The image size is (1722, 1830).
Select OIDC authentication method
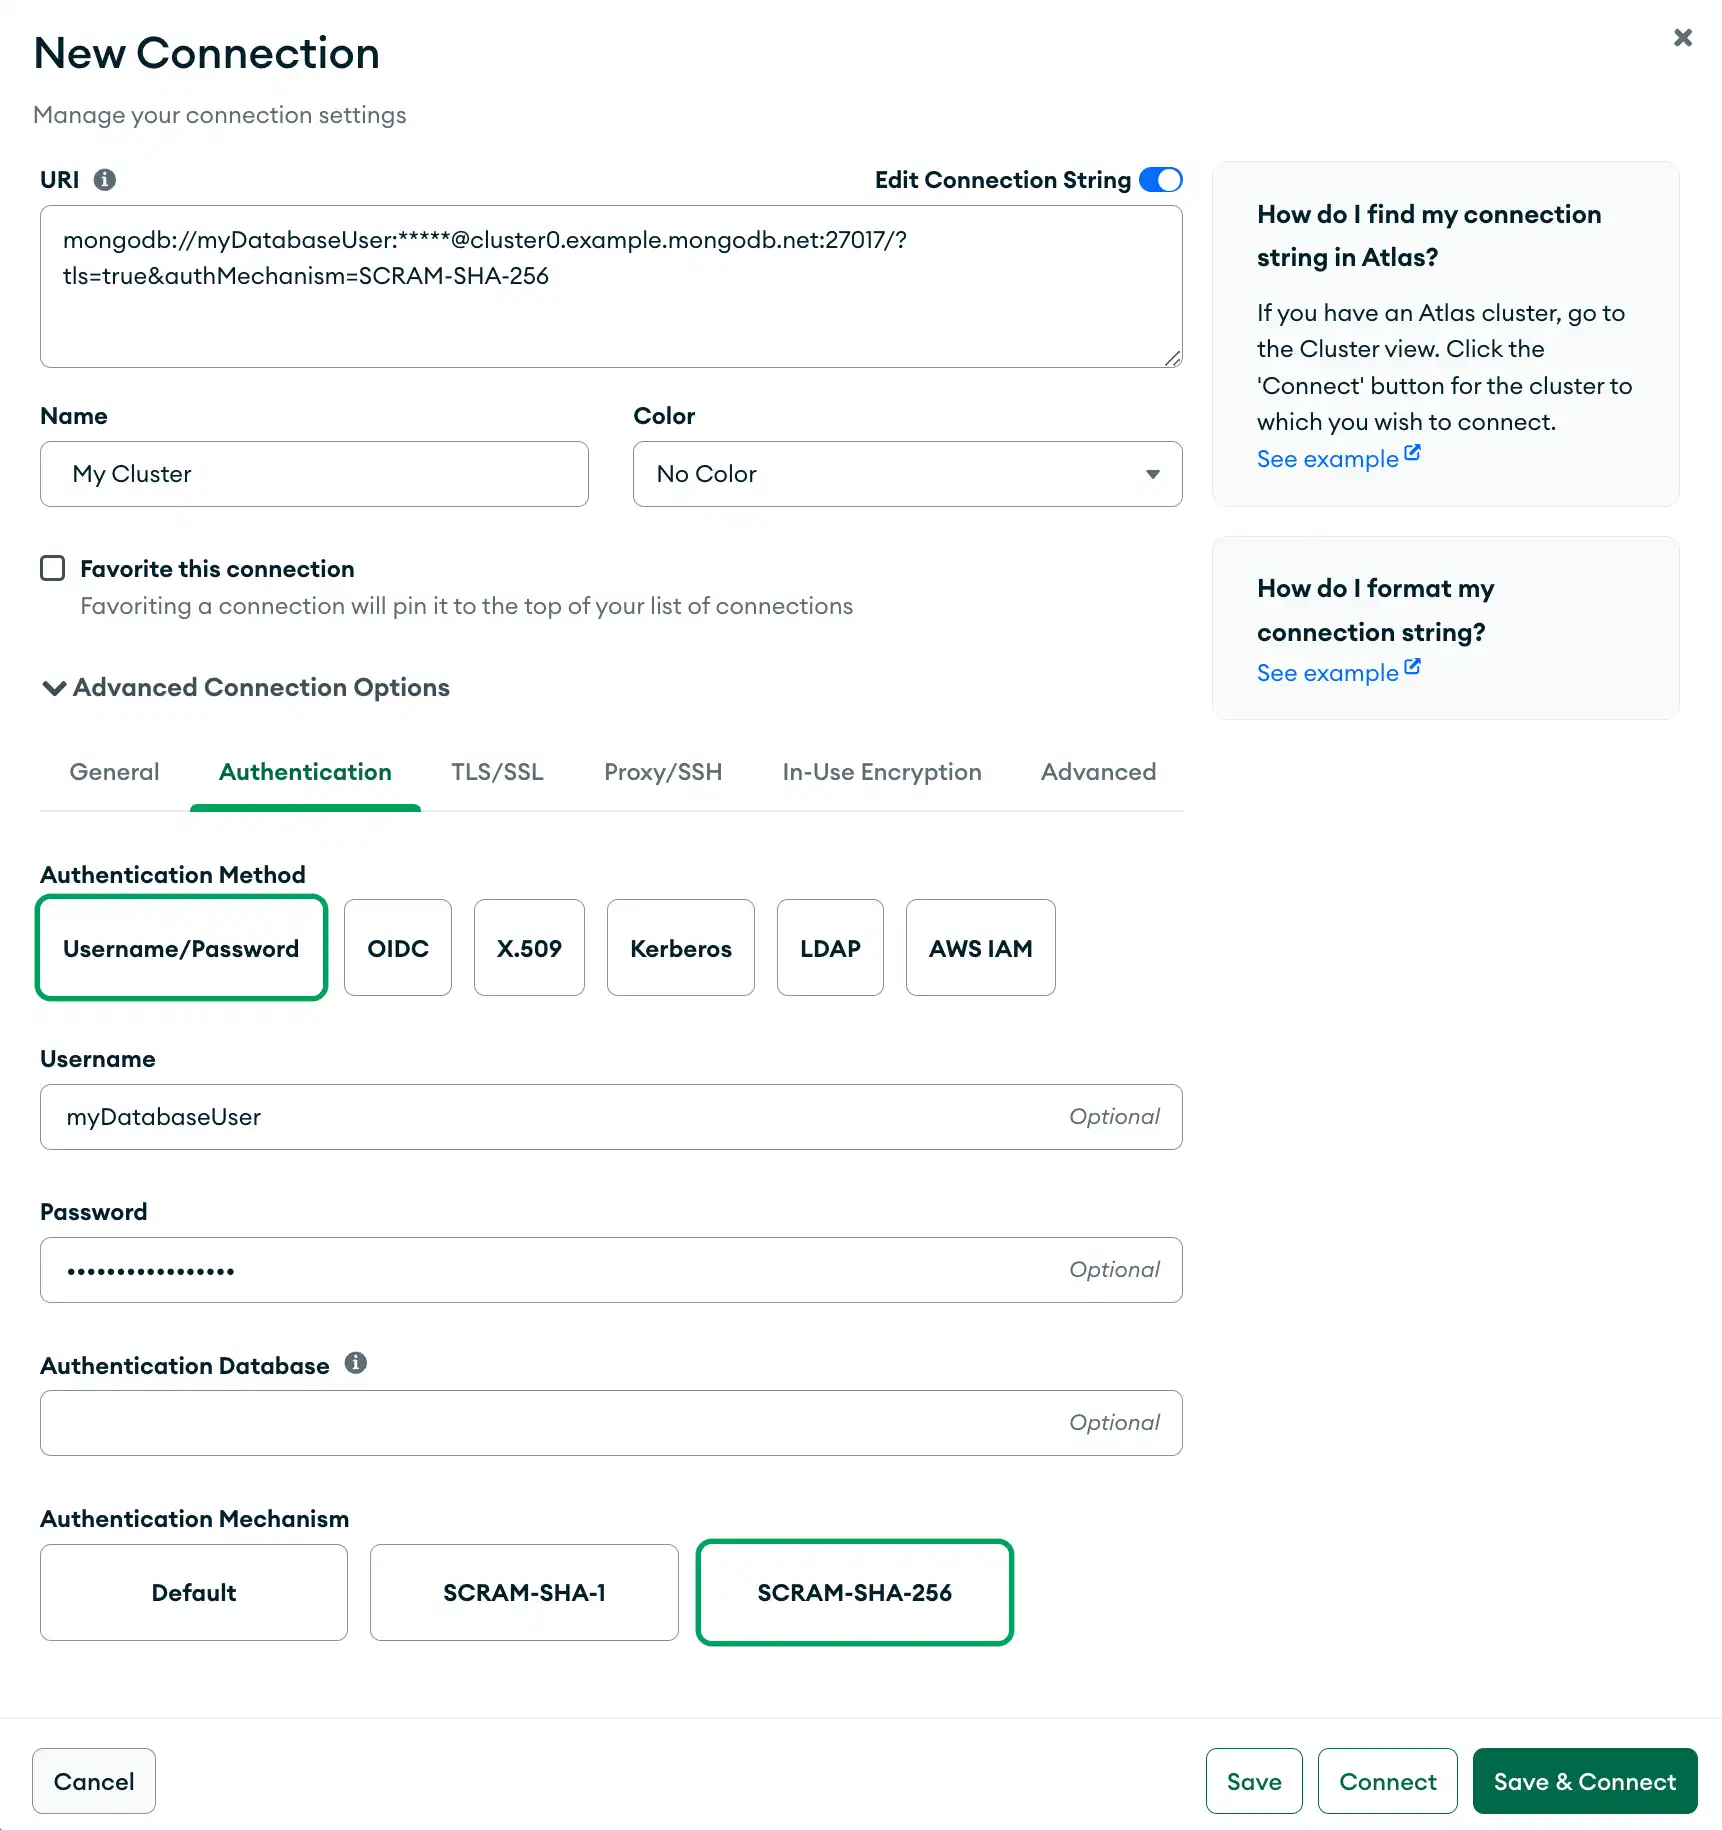pyautogui.click(x=397, y=948)
